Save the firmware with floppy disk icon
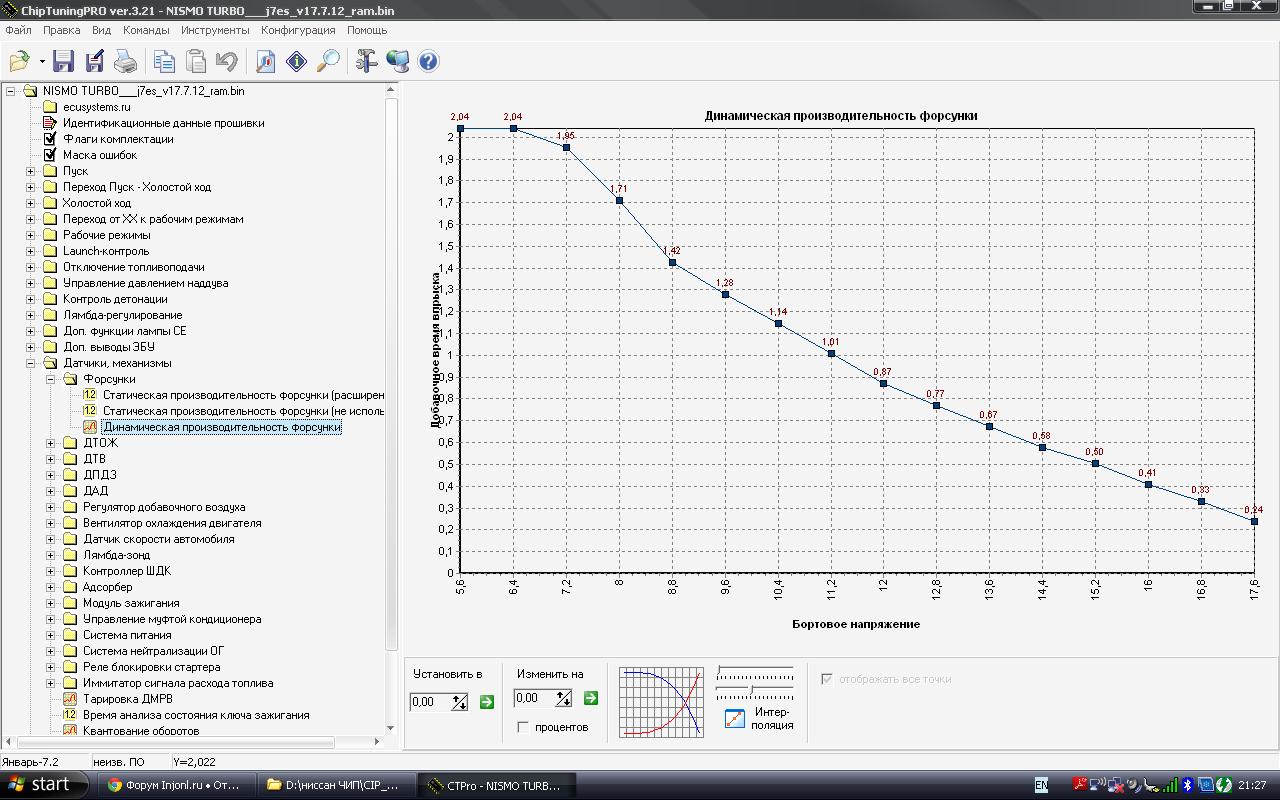Image resolution: width=1280 pixels, height=800 pixels. [63, 61]
